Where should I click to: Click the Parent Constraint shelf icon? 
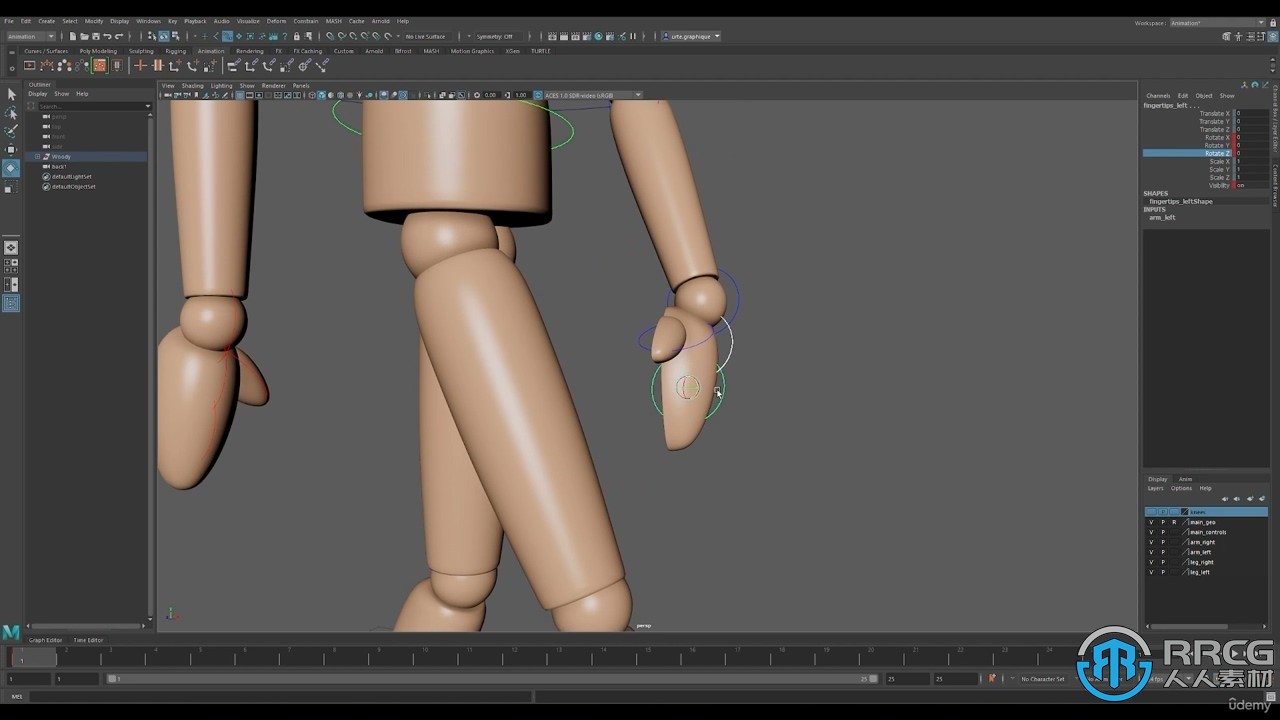233,65
